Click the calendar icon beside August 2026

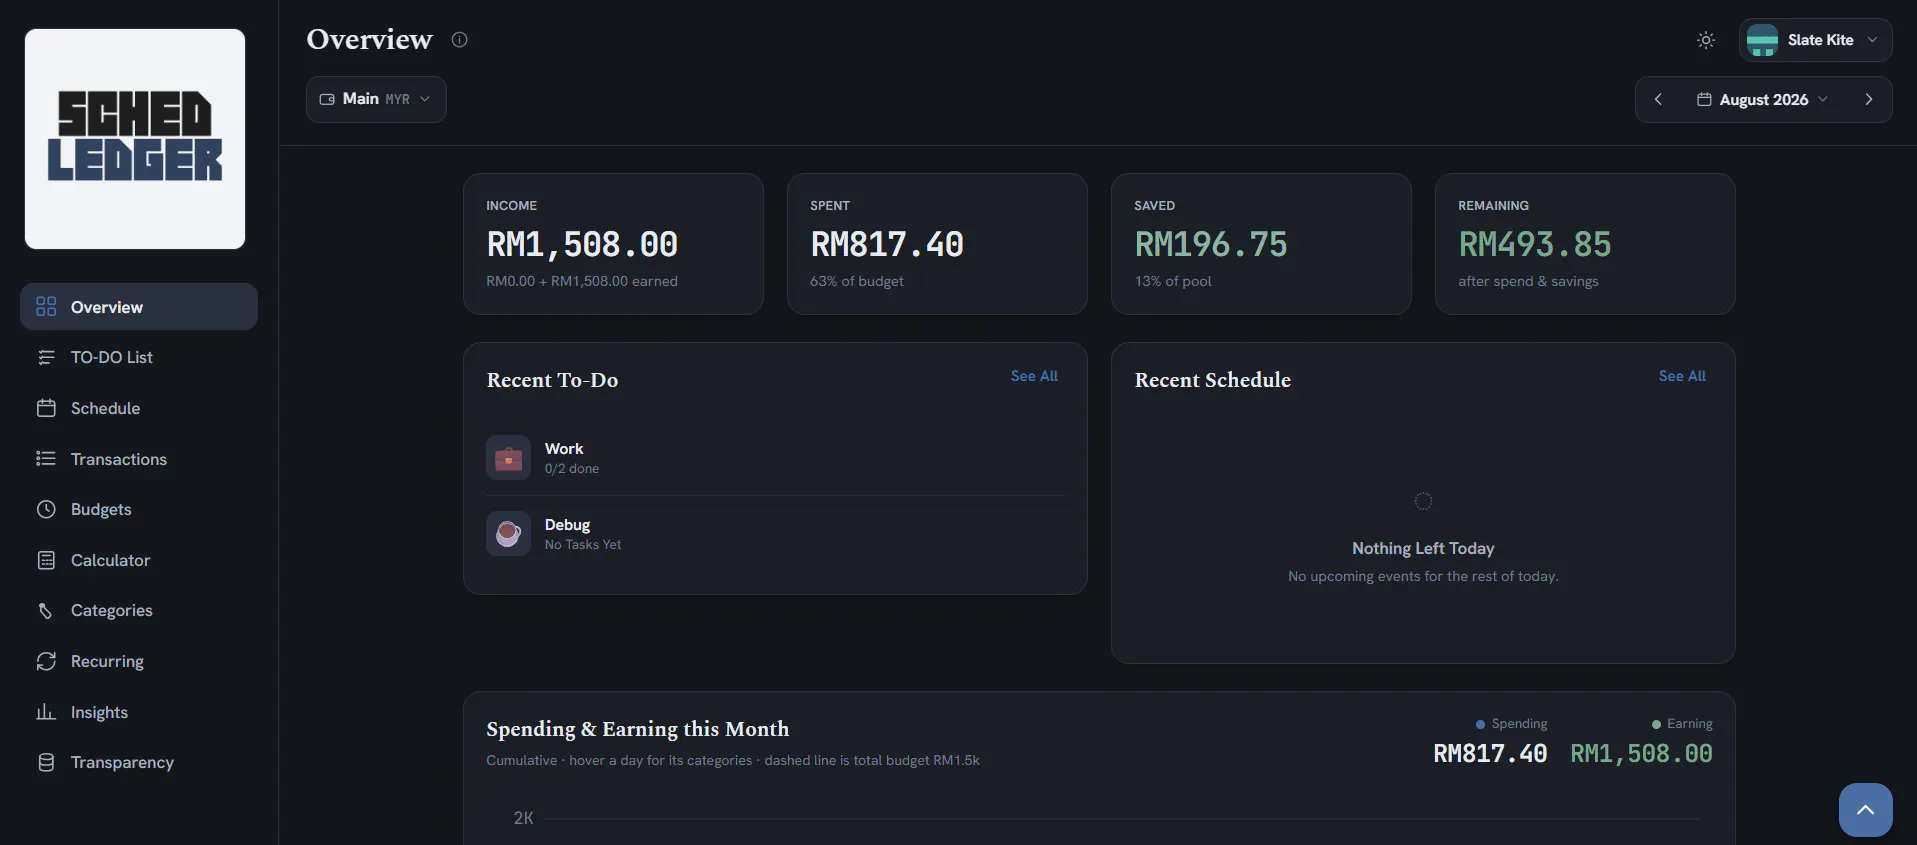coord(1704,99)
